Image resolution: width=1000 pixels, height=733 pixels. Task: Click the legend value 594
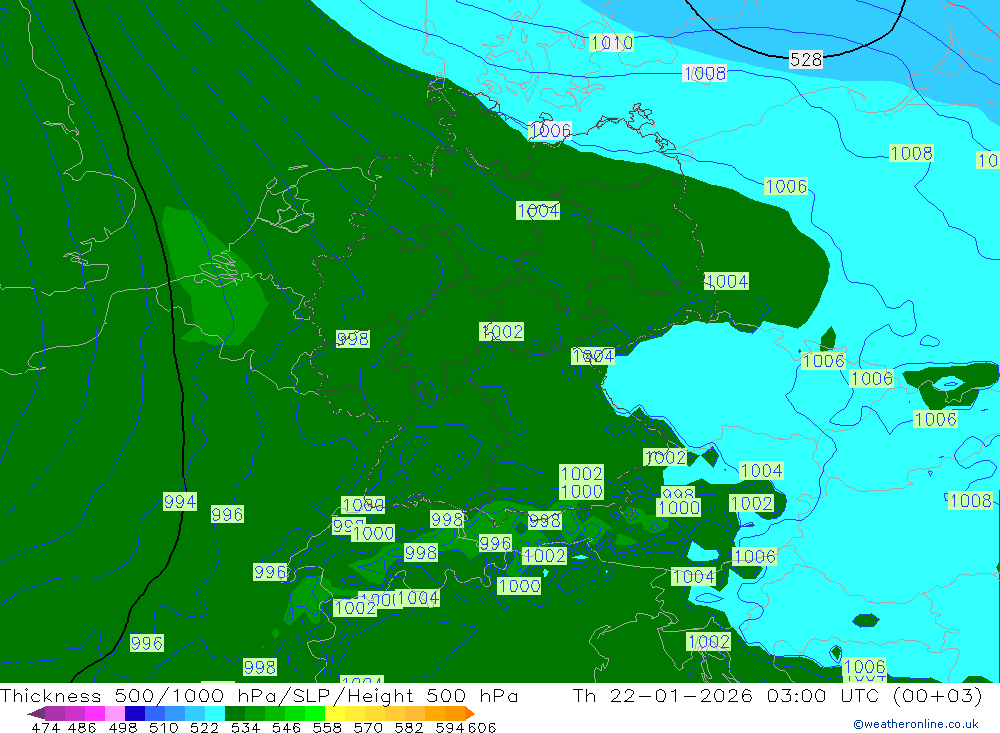450,727
